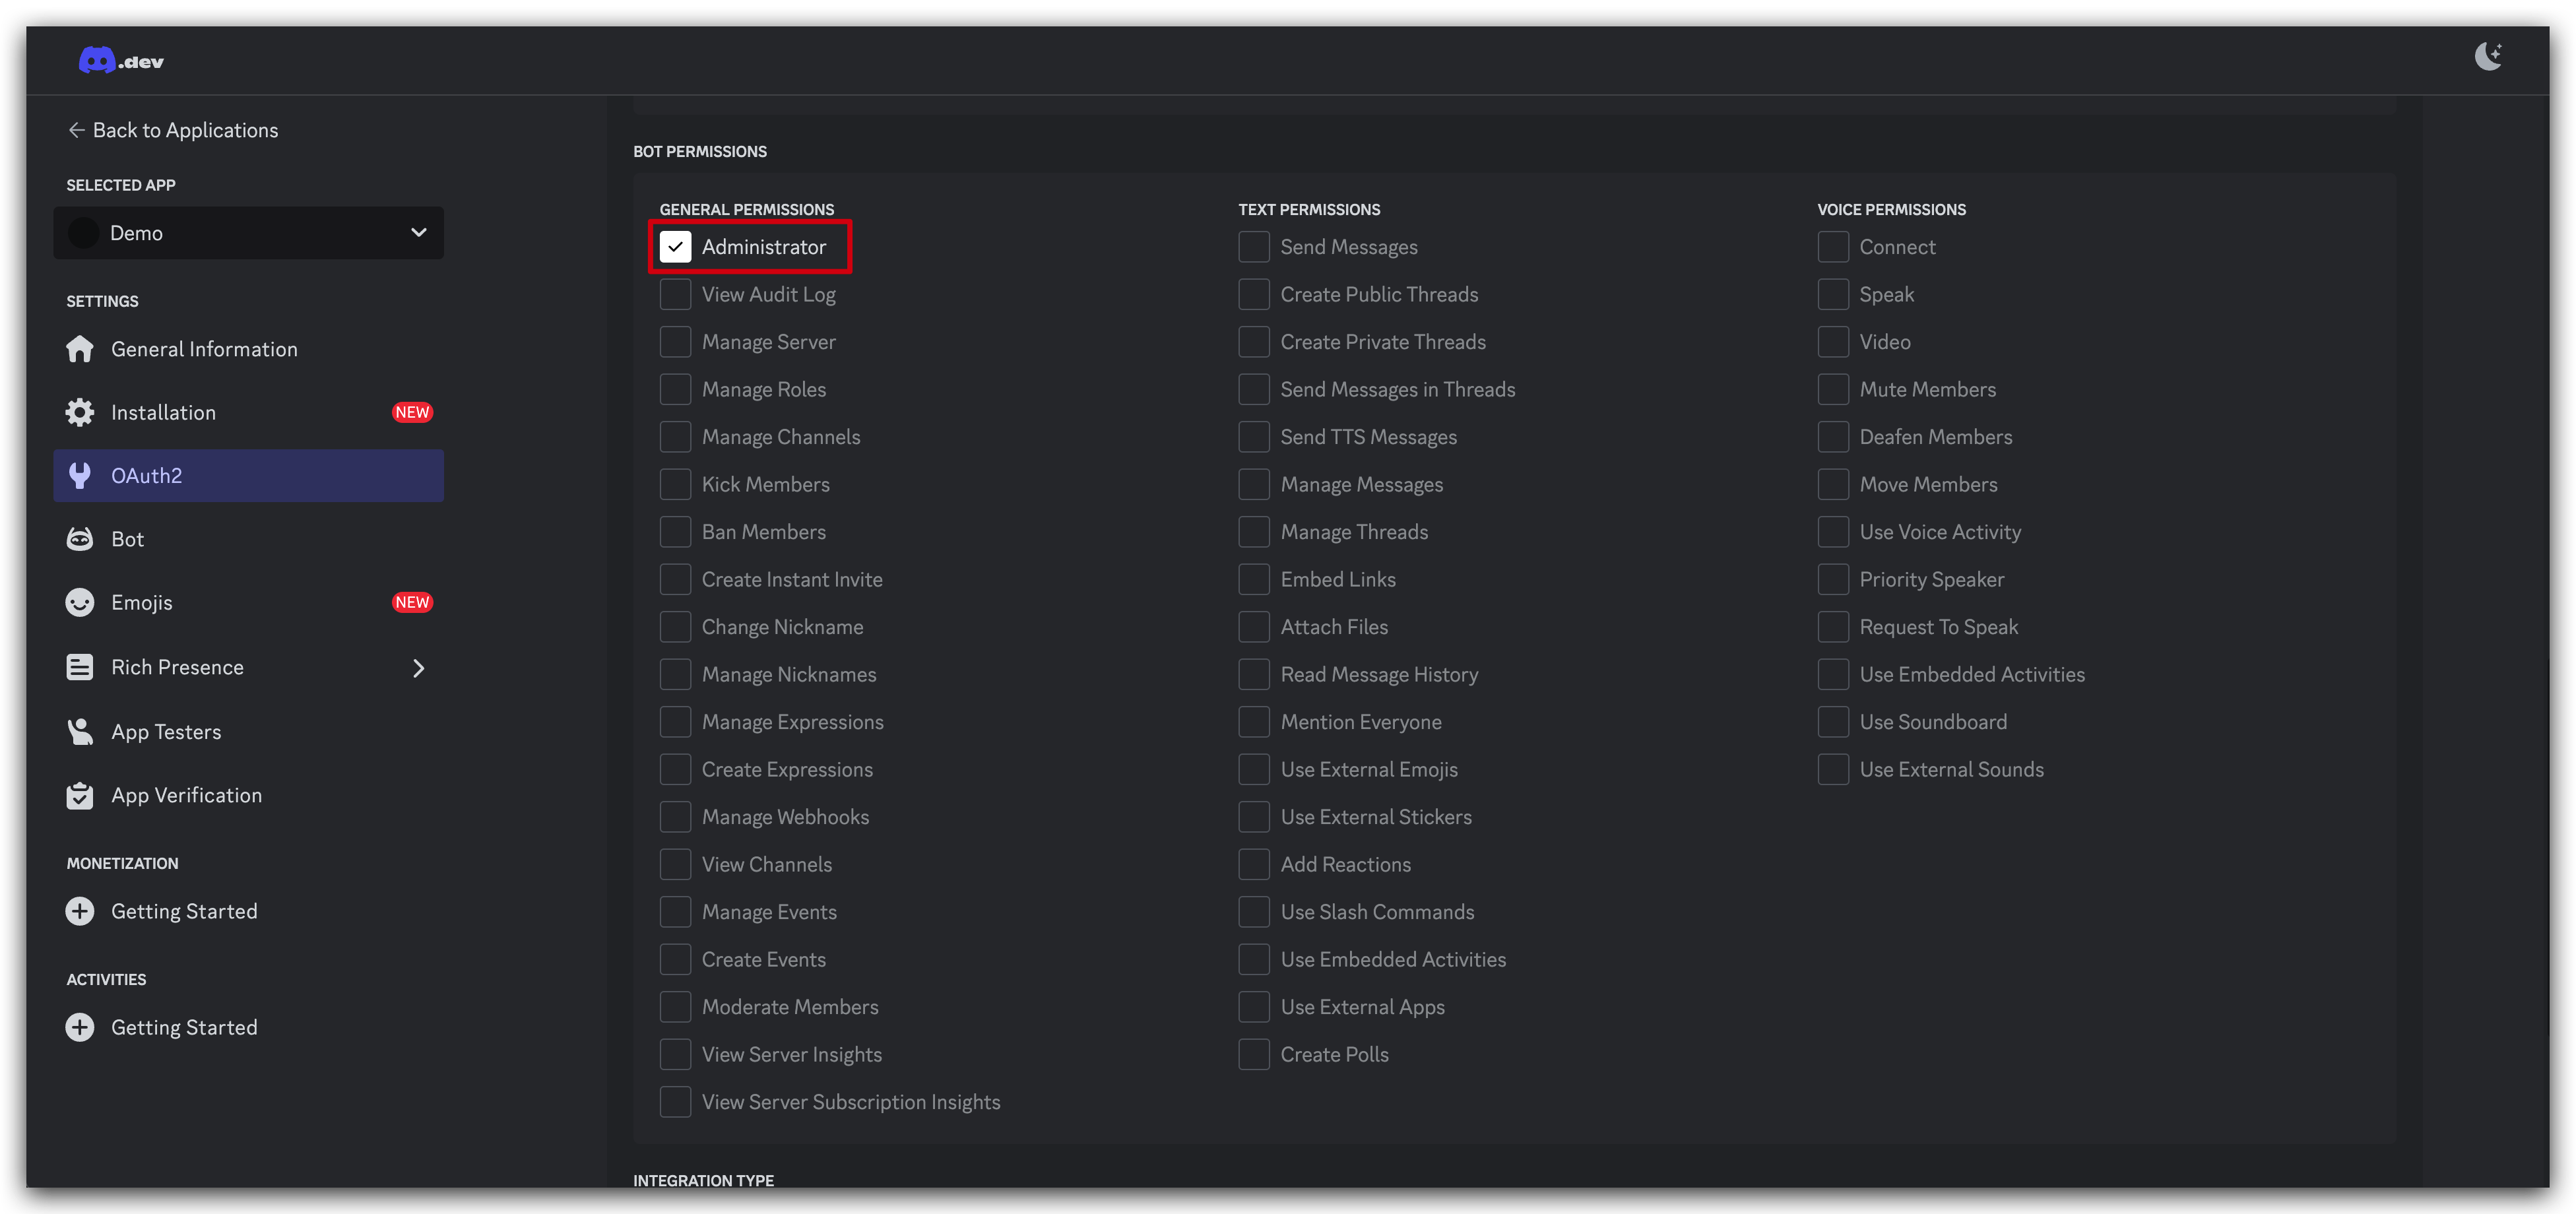Check View Server Subscription Insights
This screenshot has width=2576, height=1214.
coord(676,1102)
